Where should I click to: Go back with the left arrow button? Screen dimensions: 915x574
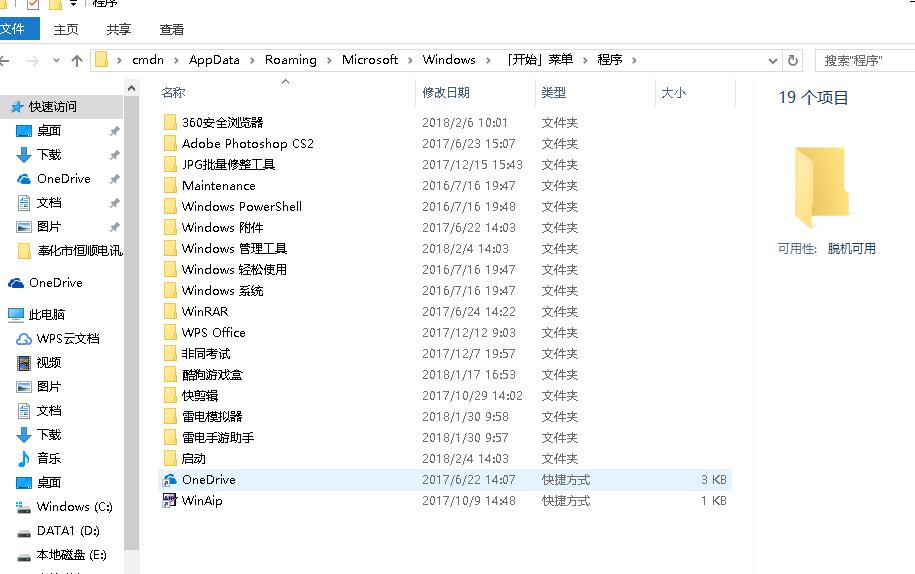pos(5,60)
